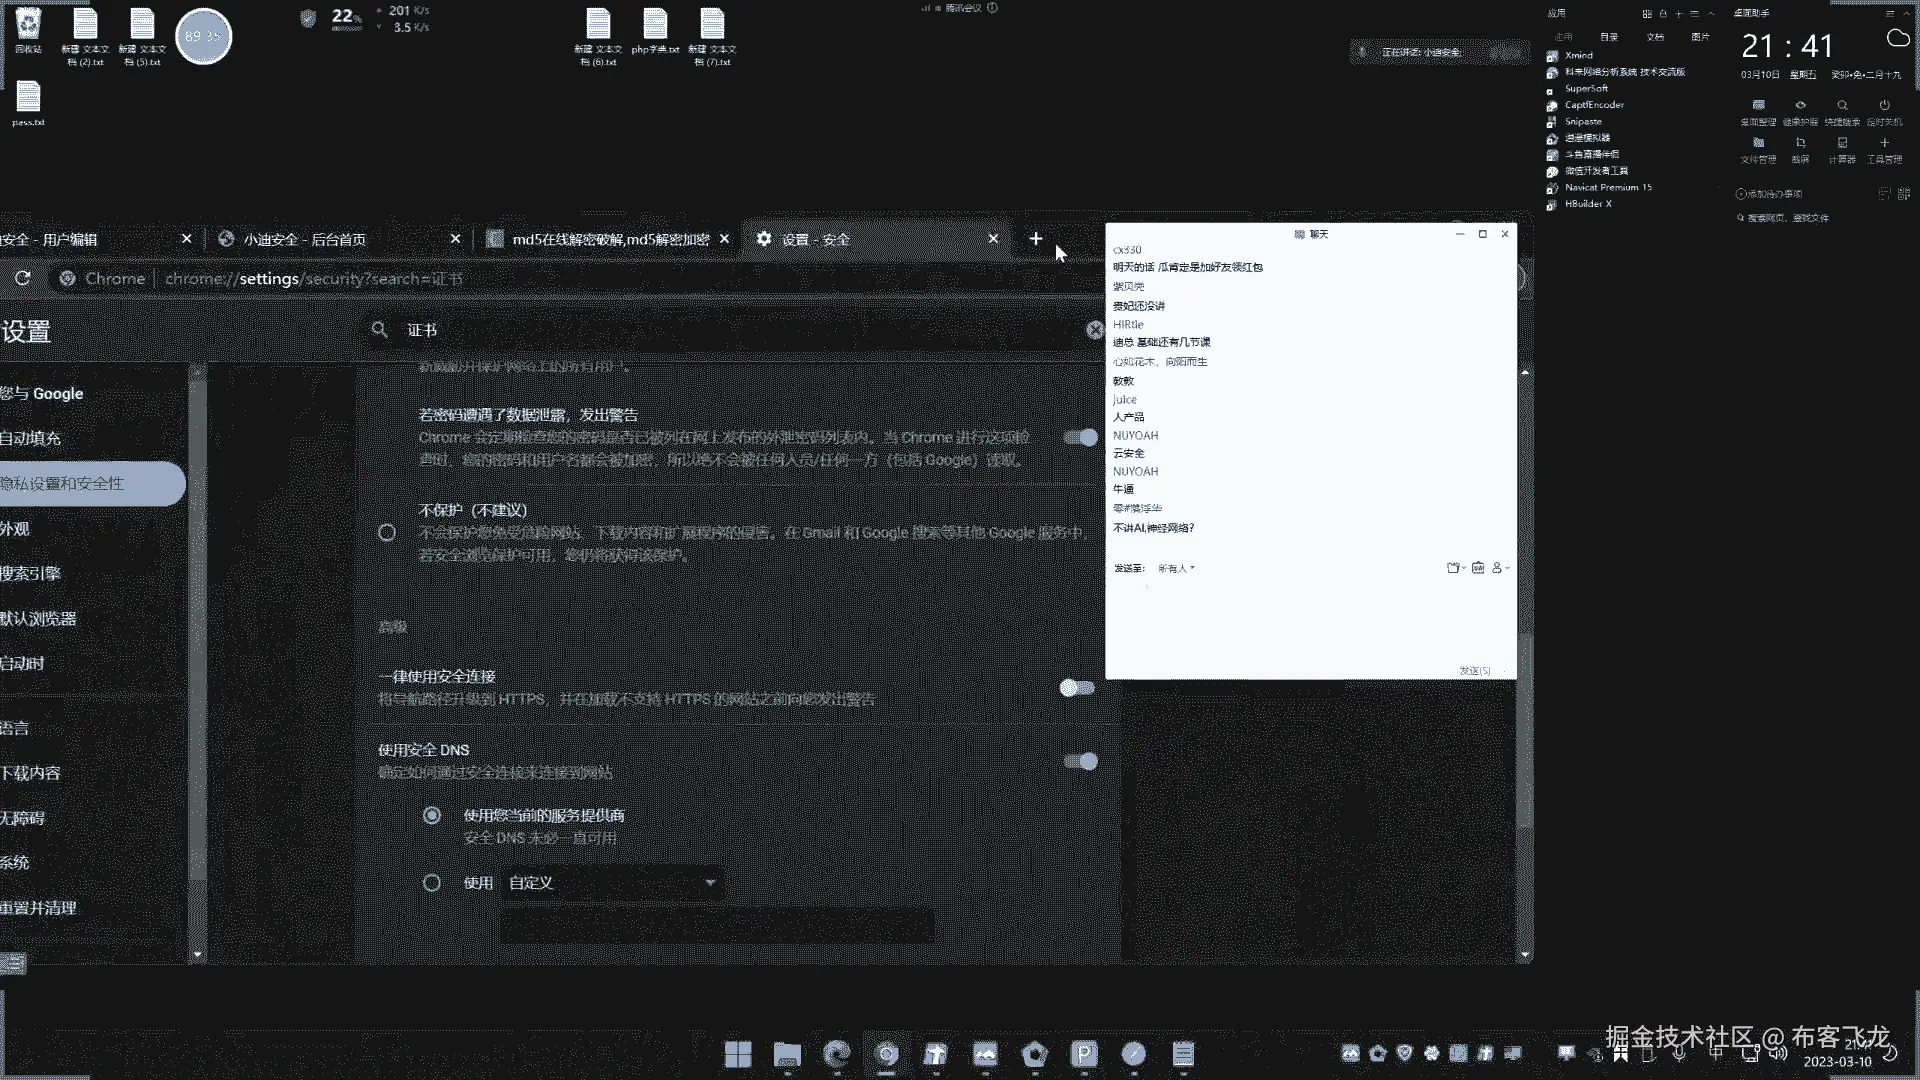The width and height of the screenshot is (1920, 1080).
Task: Open the Edge browser from the taskbar
Action: pyautogui.click(x=836, y=1054)
